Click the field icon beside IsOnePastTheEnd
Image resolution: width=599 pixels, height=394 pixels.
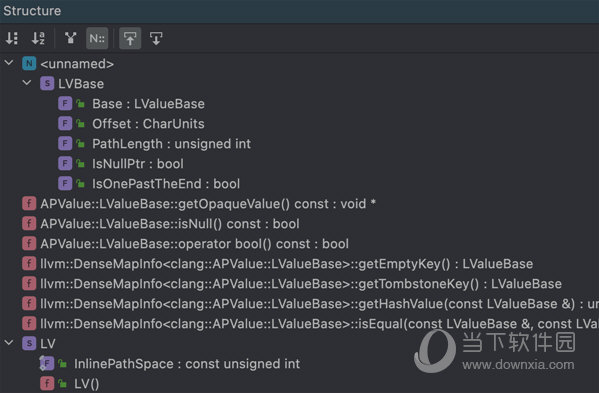pyautogui.click(x=65, y=183)
